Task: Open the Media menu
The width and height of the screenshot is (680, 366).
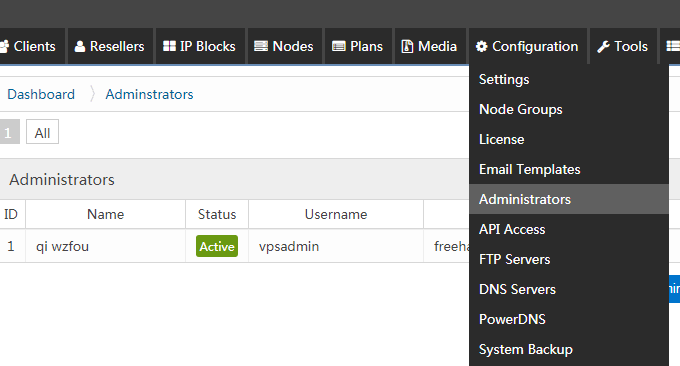Action: (430, 46)
